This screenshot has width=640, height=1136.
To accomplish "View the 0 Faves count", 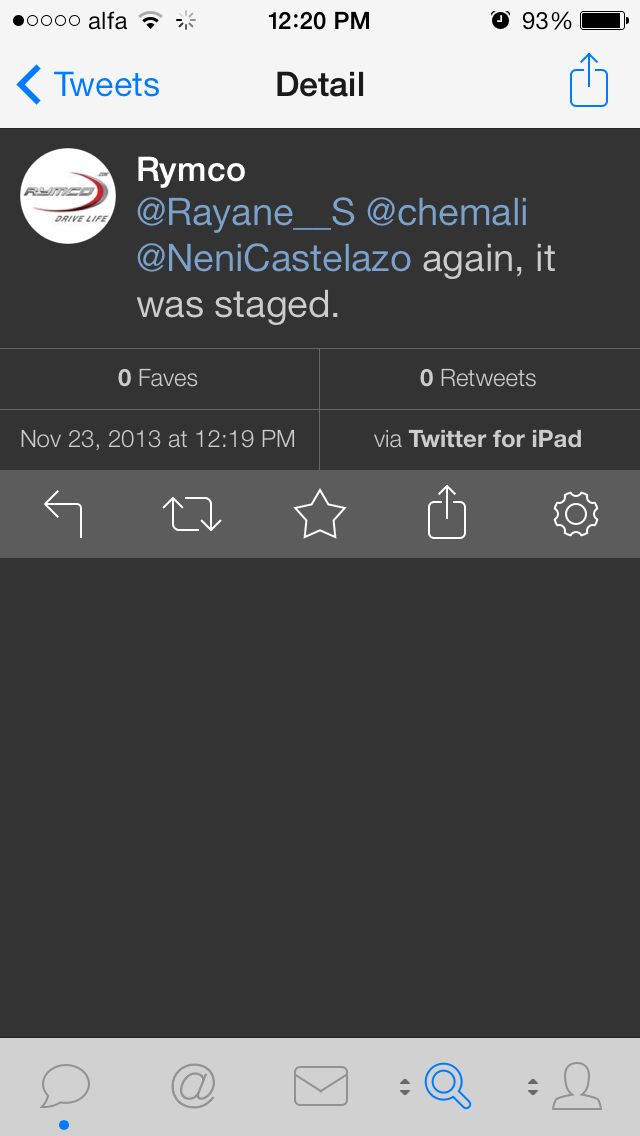I will pyautogui.click(x=158, y=378).
